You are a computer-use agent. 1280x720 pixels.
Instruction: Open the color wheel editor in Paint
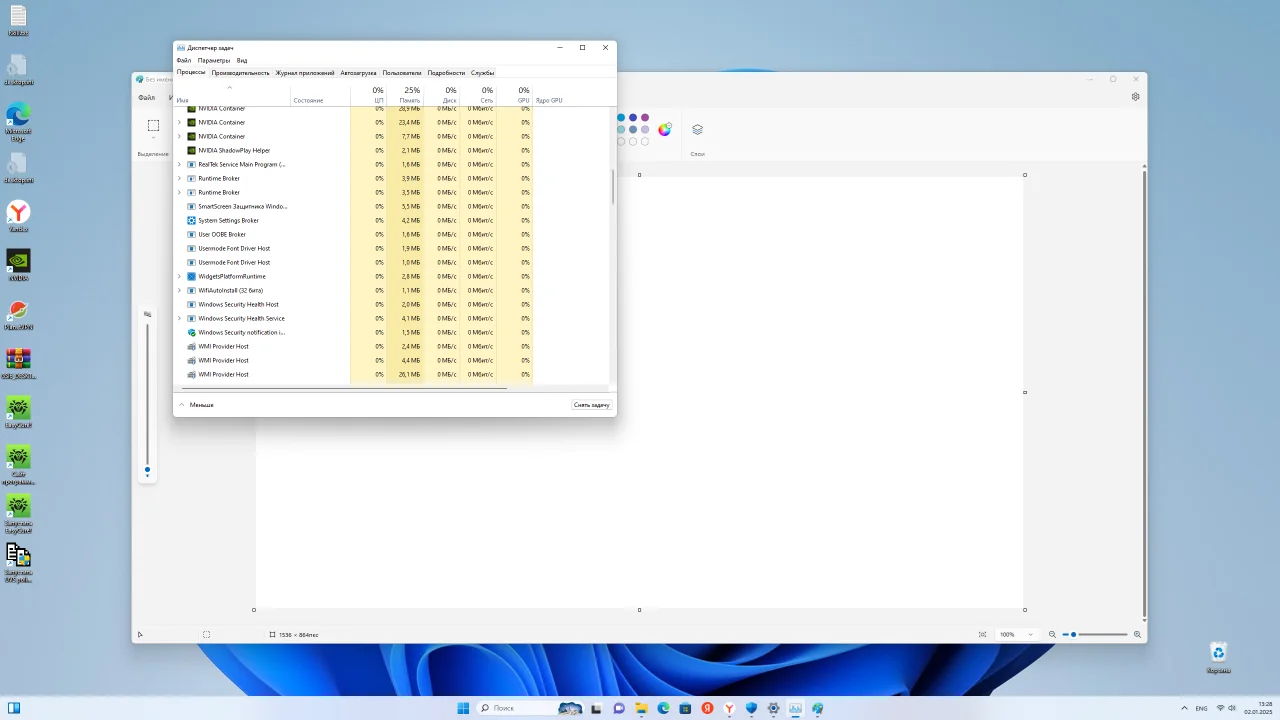pyautogui.click(x=665, y=129)
